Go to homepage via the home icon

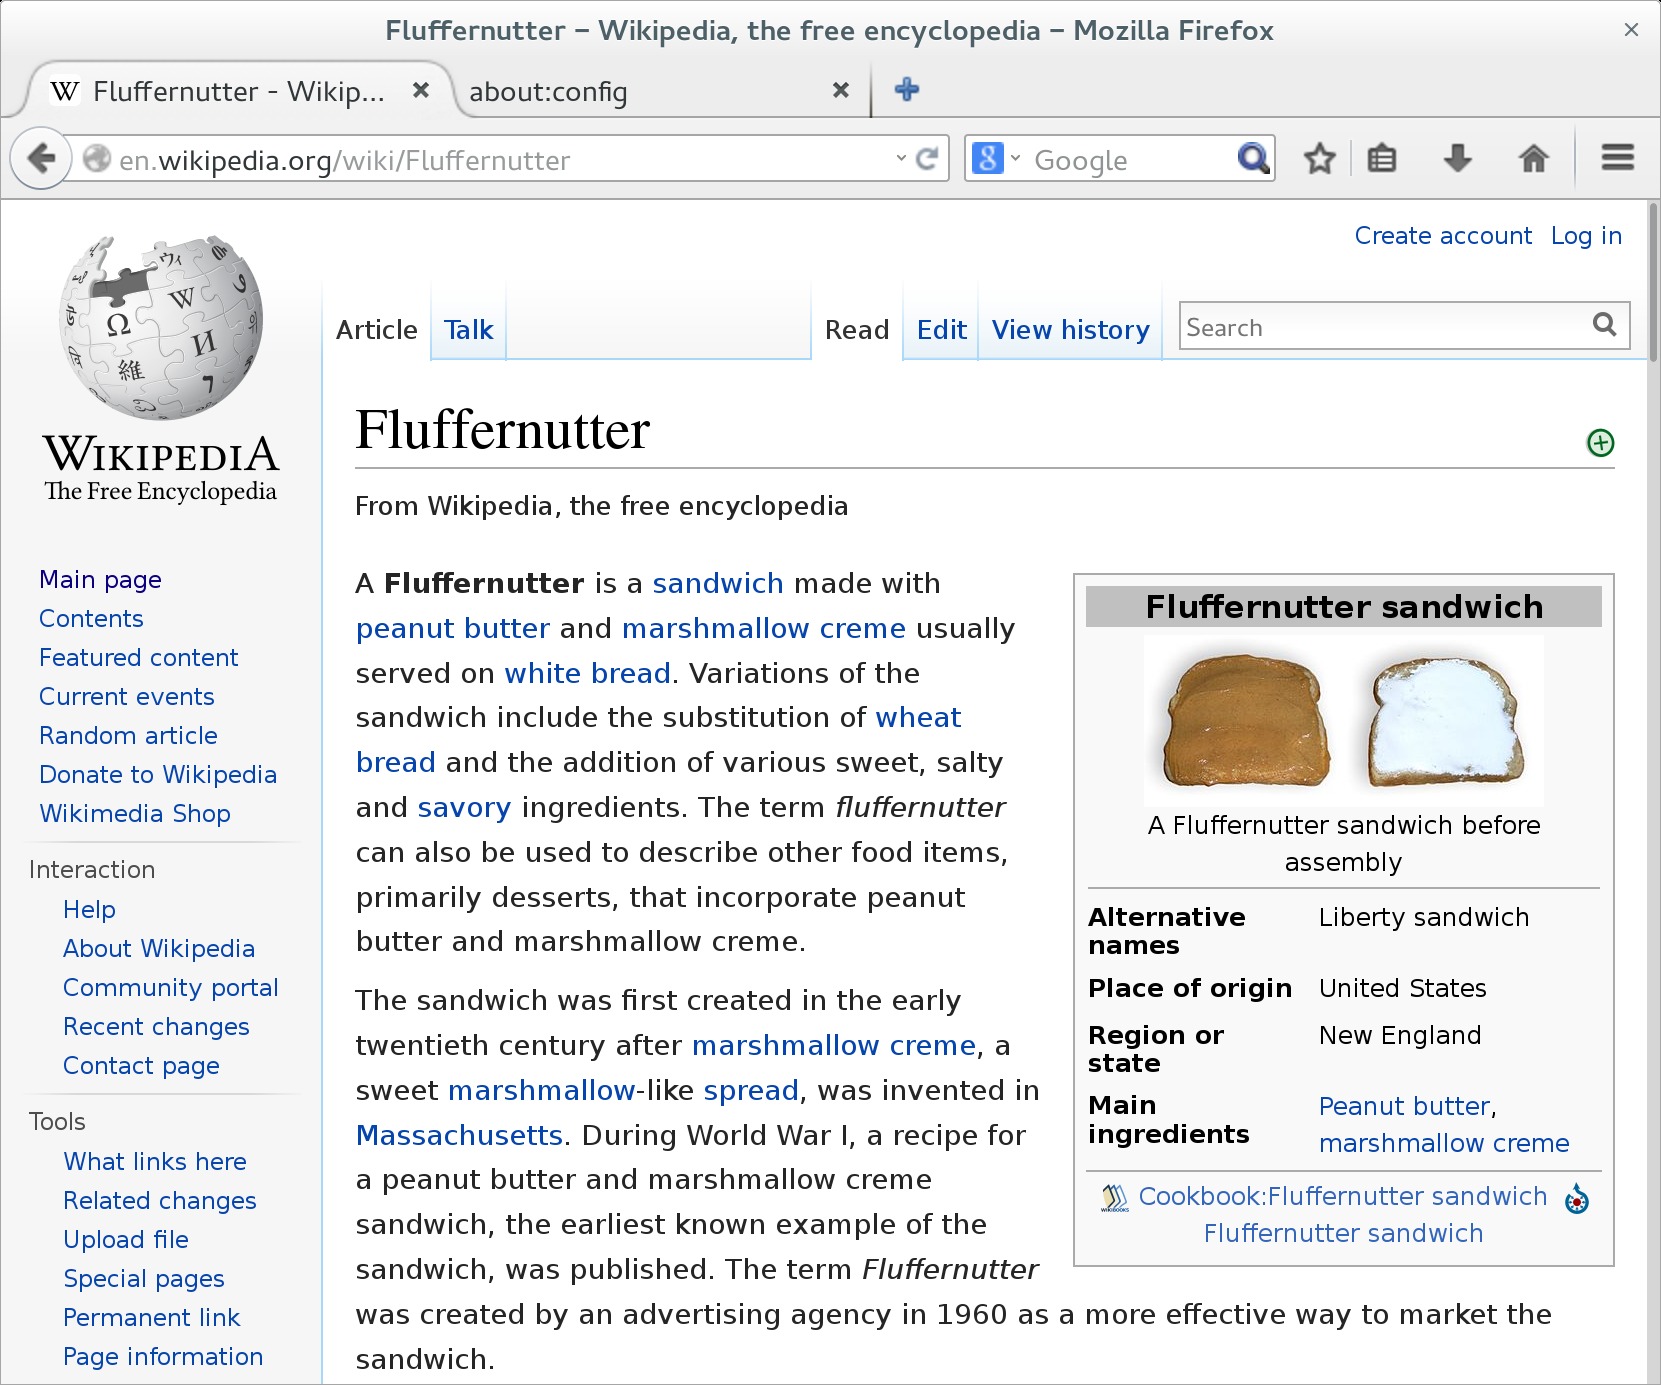point(1533,159)
